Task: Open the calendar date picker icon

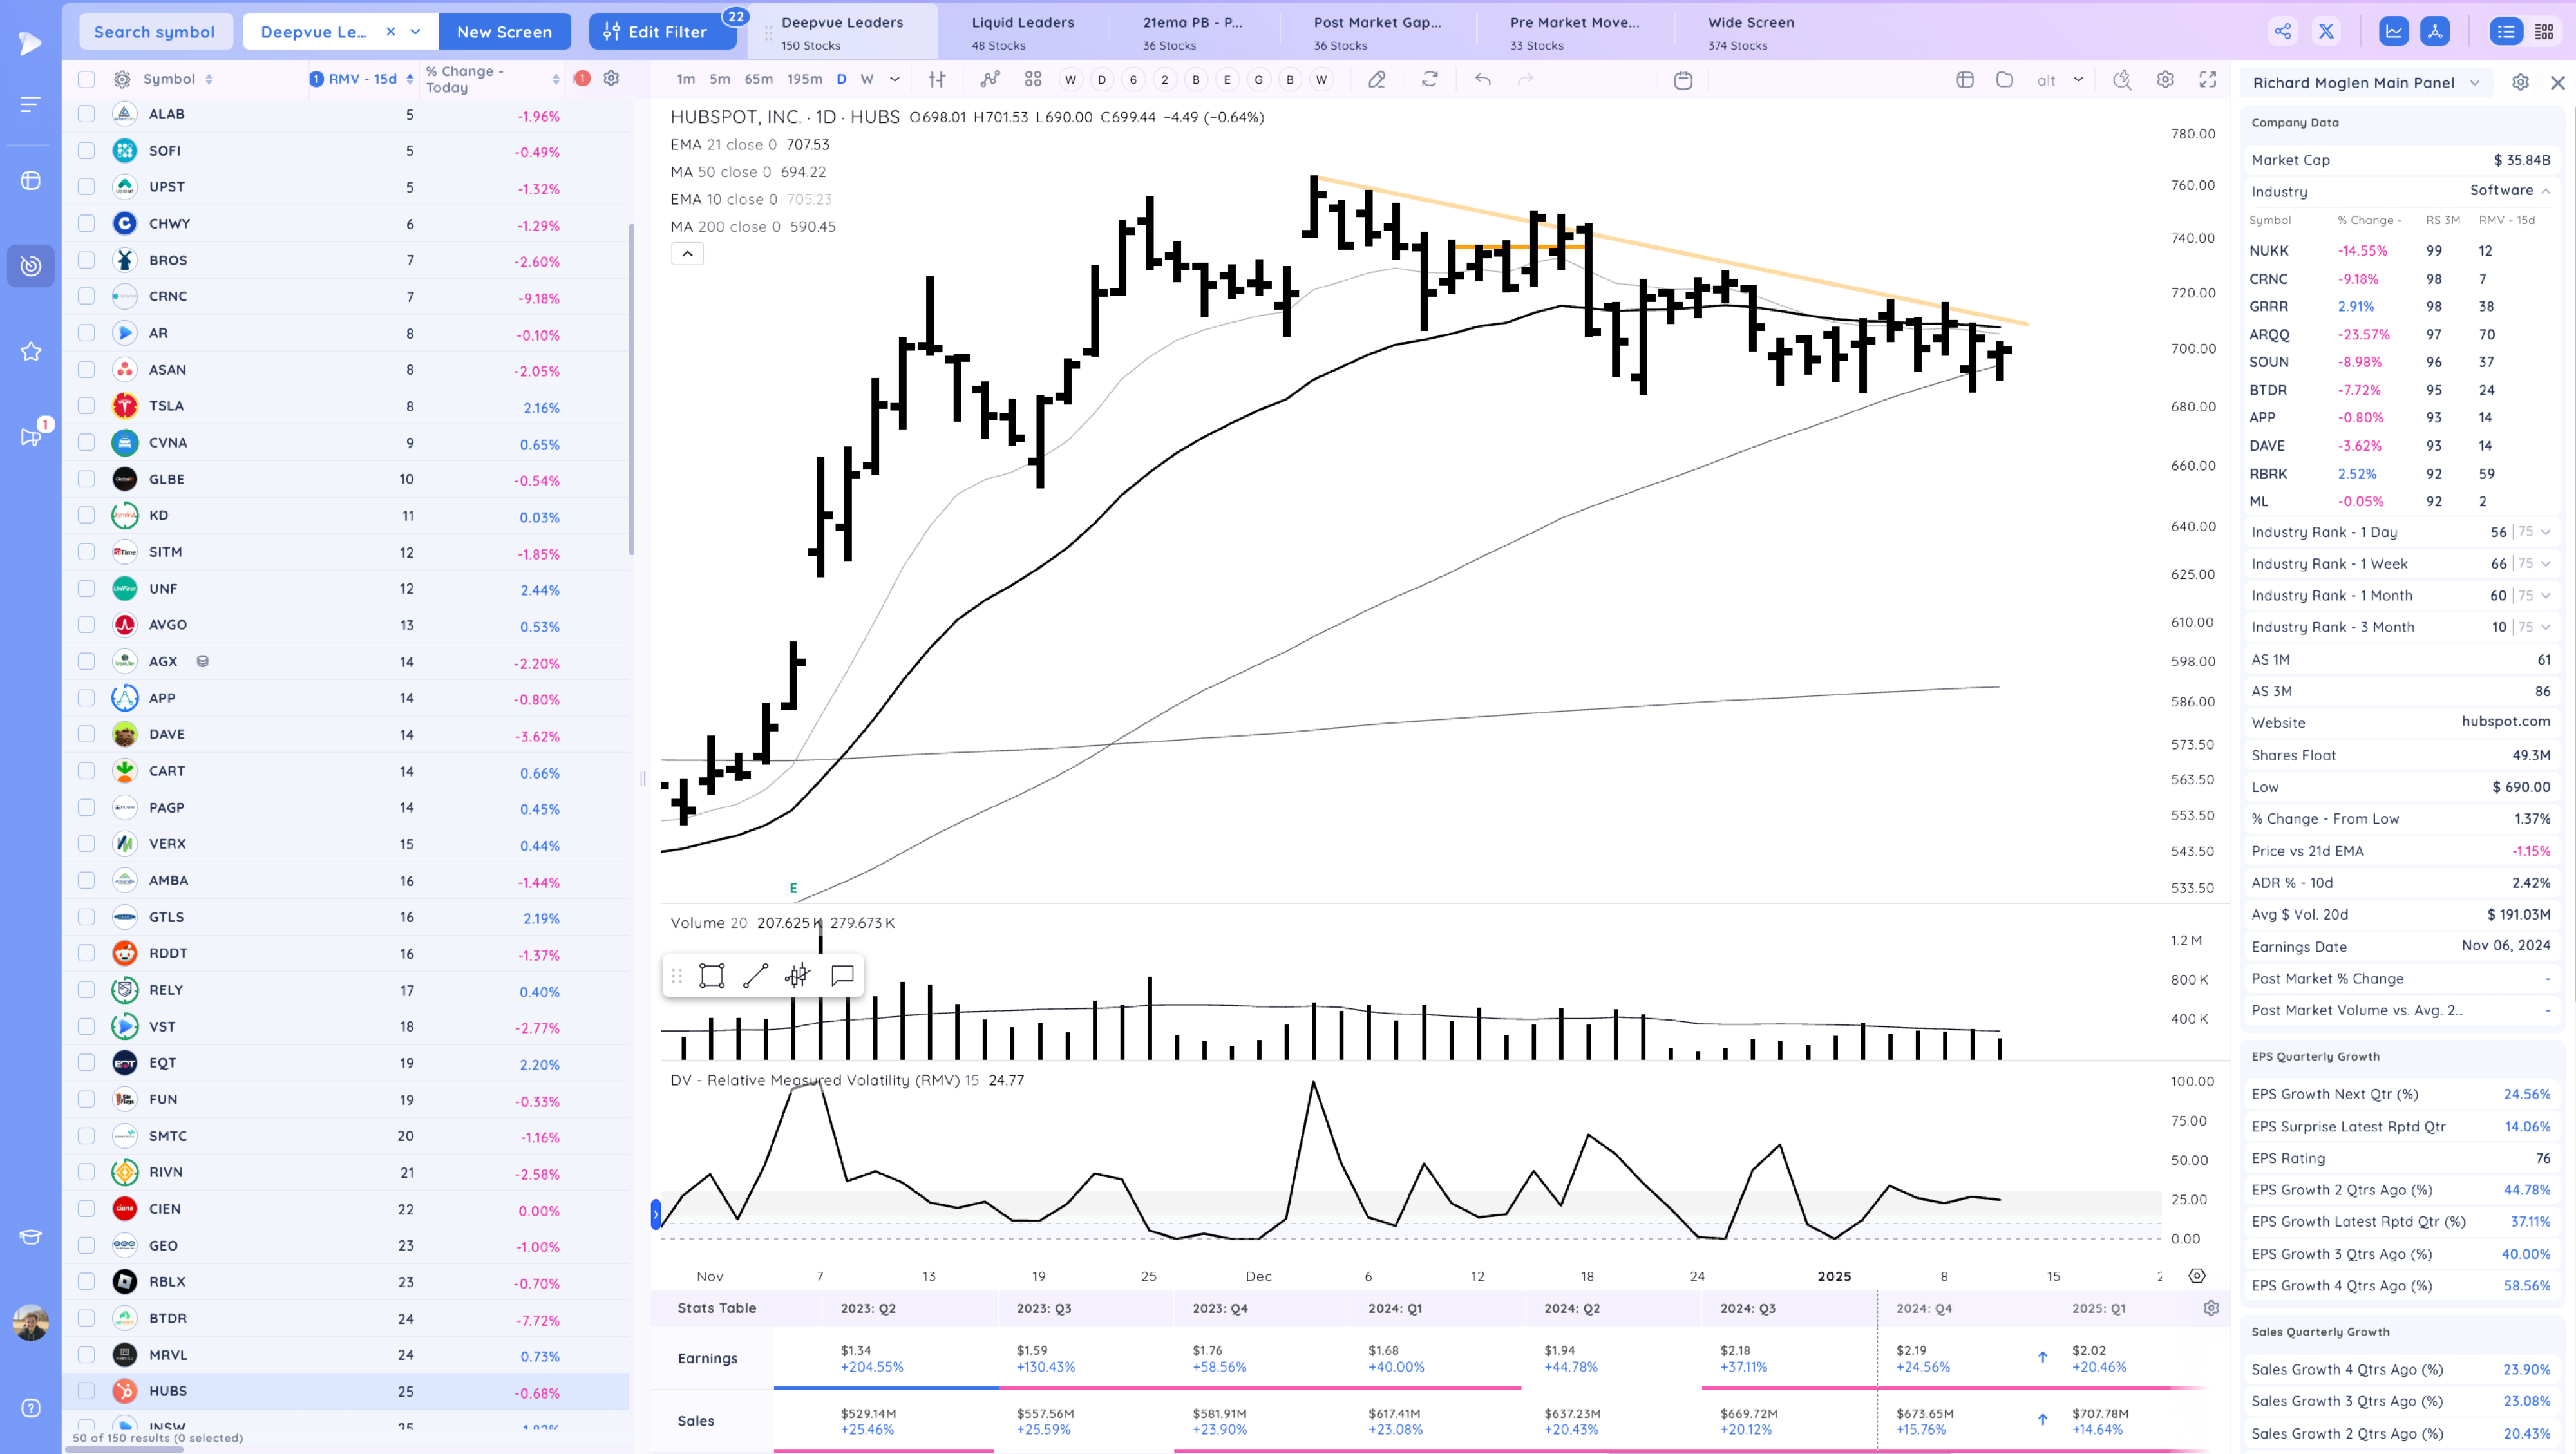Action: pyautogui.click(x=1683, y=80)
